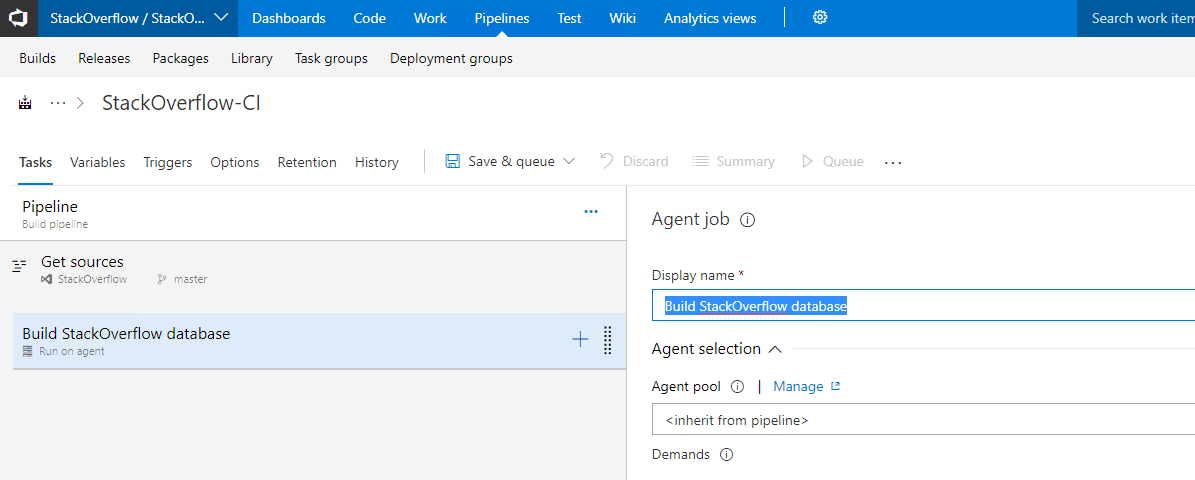Go to Releases in the Pipelines submenu

[104, 58]
